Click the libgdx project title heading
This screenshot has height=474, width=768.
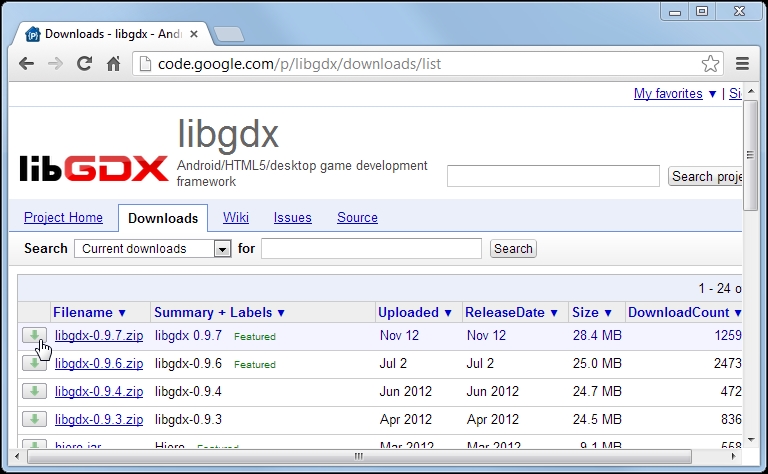[x=228, y=134]
